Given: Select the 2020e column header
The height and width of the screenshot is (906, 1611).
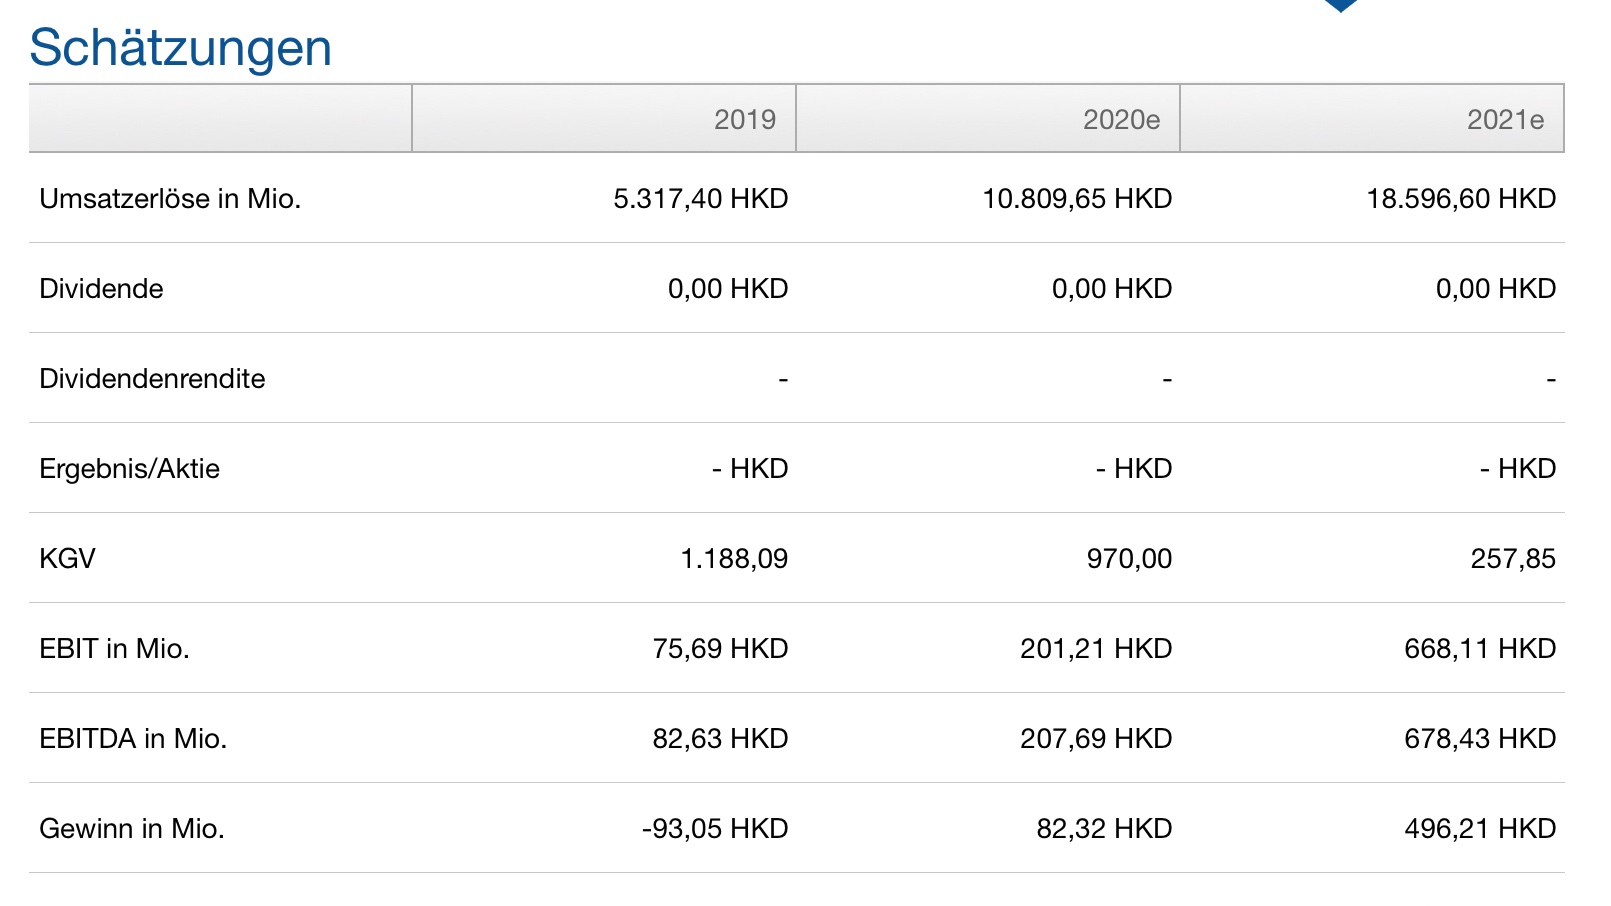Looking at the screenshot, I should click(1121, 120).
